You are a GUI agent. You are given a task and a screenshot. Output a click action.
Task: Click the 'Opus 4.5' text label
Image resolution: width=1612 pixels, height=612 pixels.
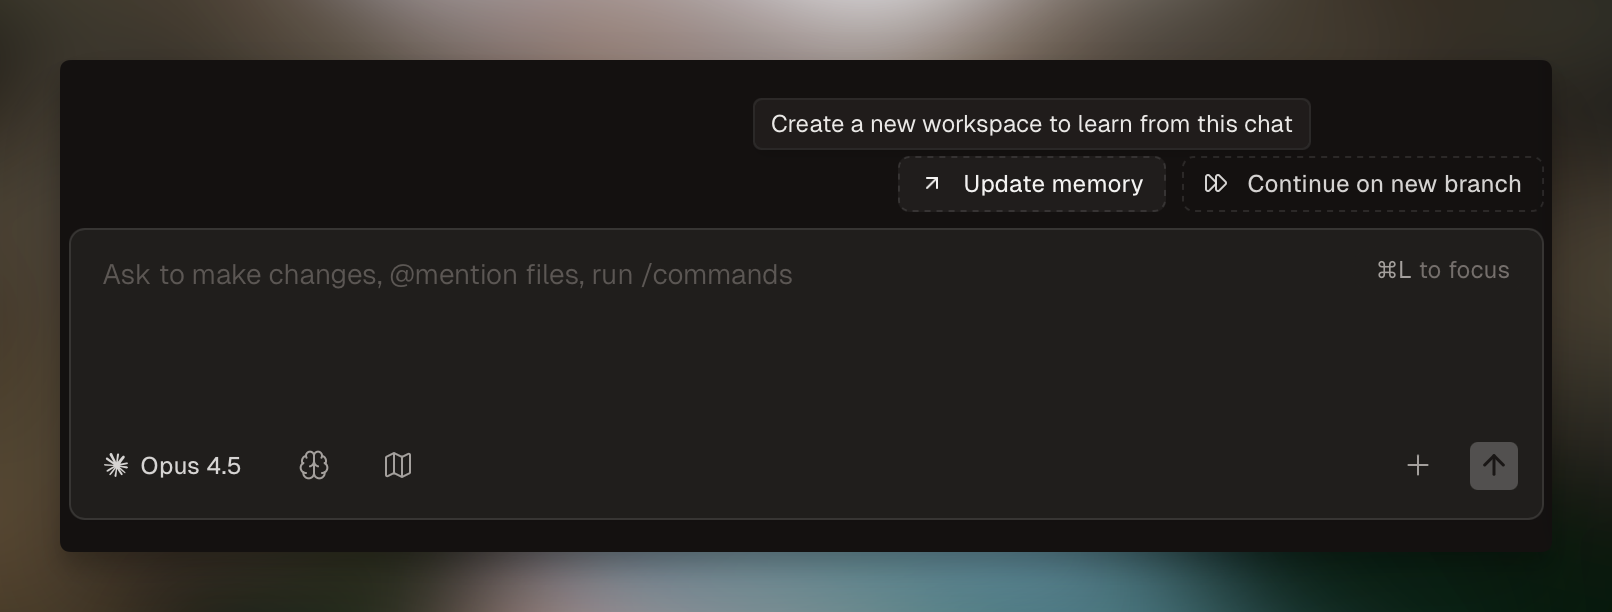(x=190, y=465)
